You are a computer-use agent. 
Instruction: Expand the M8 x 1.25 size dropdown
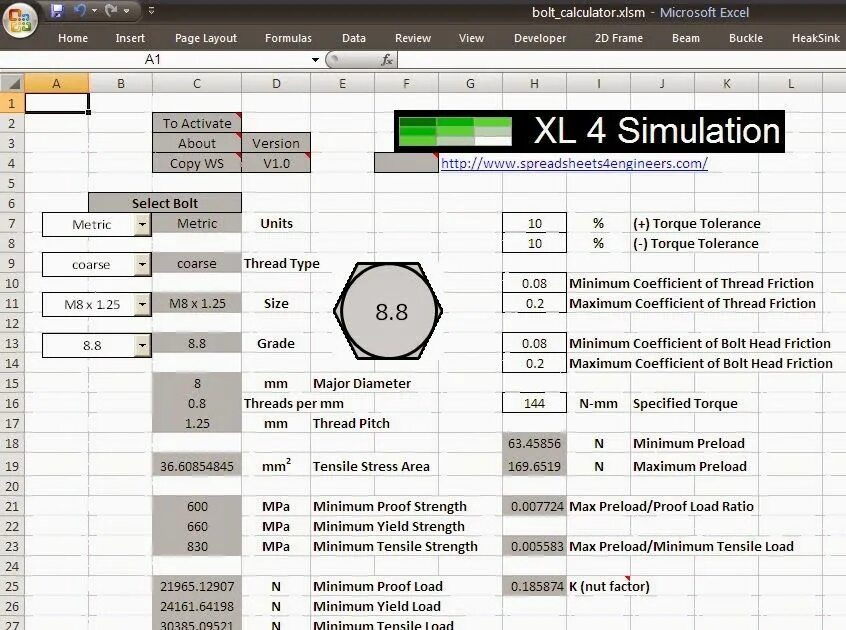tap(142, 304)
